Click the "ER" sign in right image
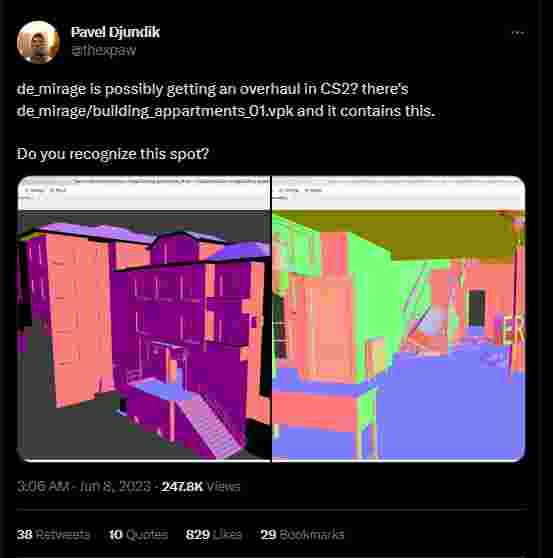The width and height of the screenshot is (553, 558). (x=514, y=330)
